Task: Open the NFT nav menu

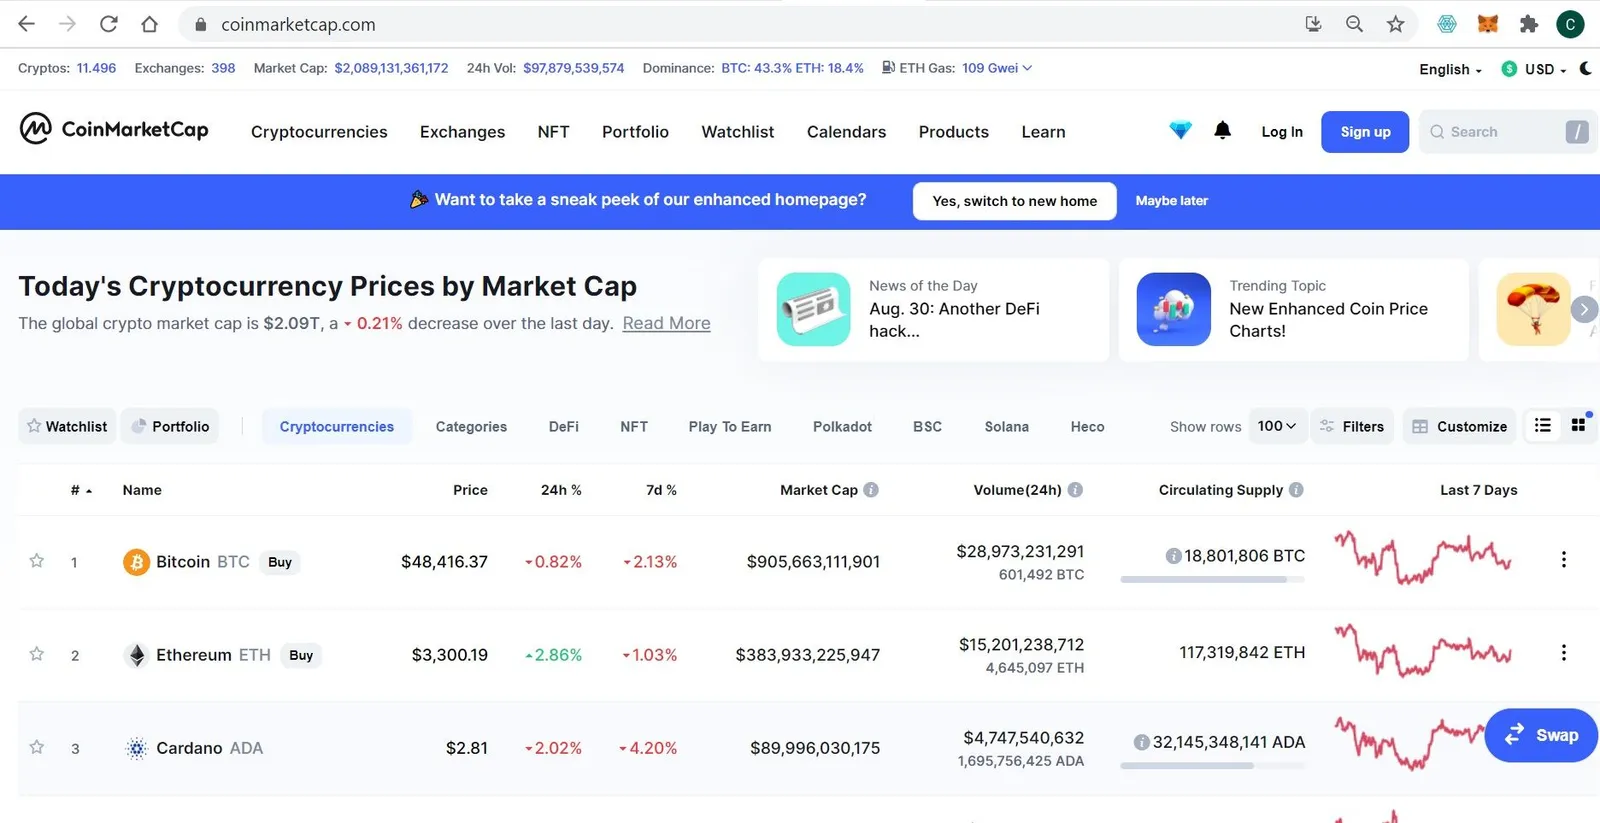Action: coord(553,132)
